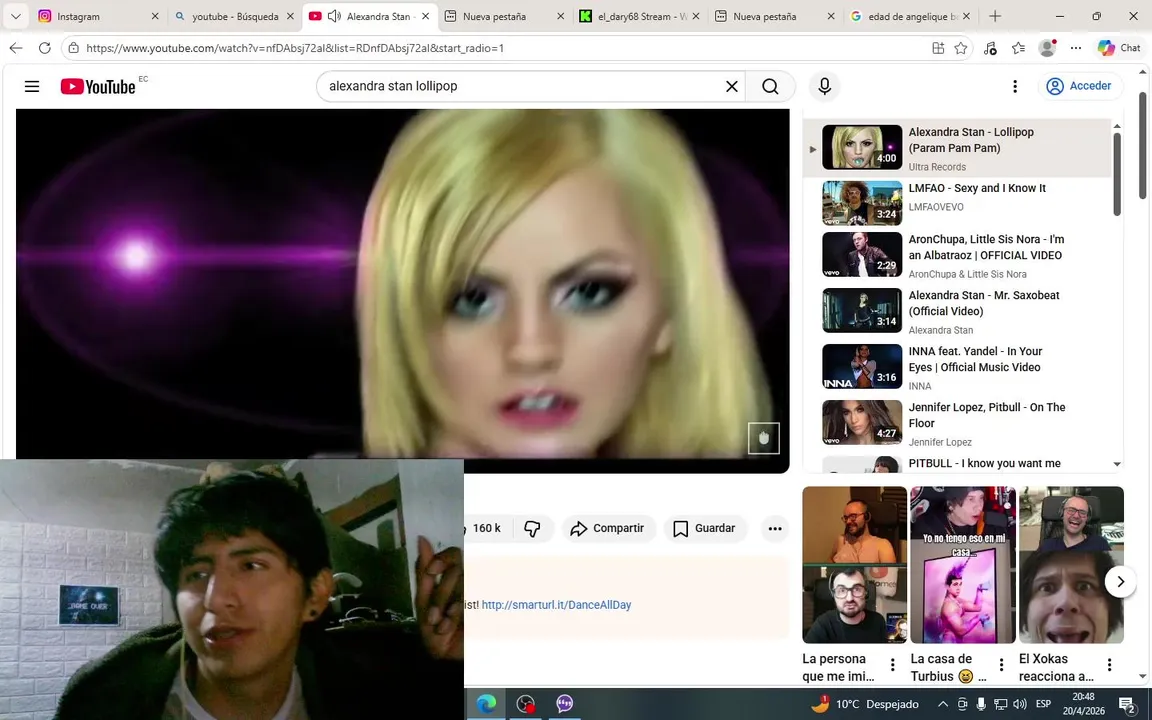Open the first Nueva pestaña tab
The height and width of the screenshot is (720, 1152).
(505, 16)
